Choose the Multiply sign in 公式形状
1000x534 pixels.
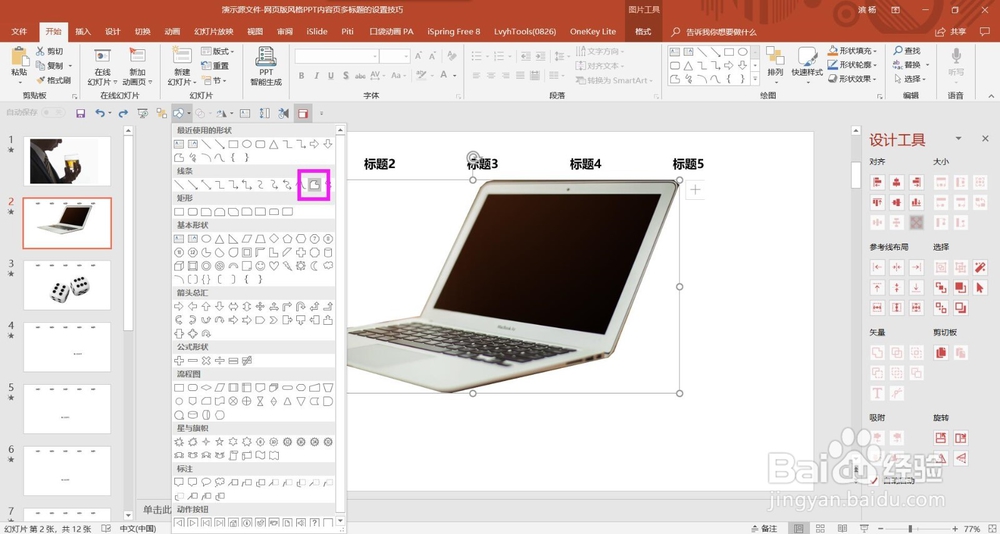[x=206, y=360]
